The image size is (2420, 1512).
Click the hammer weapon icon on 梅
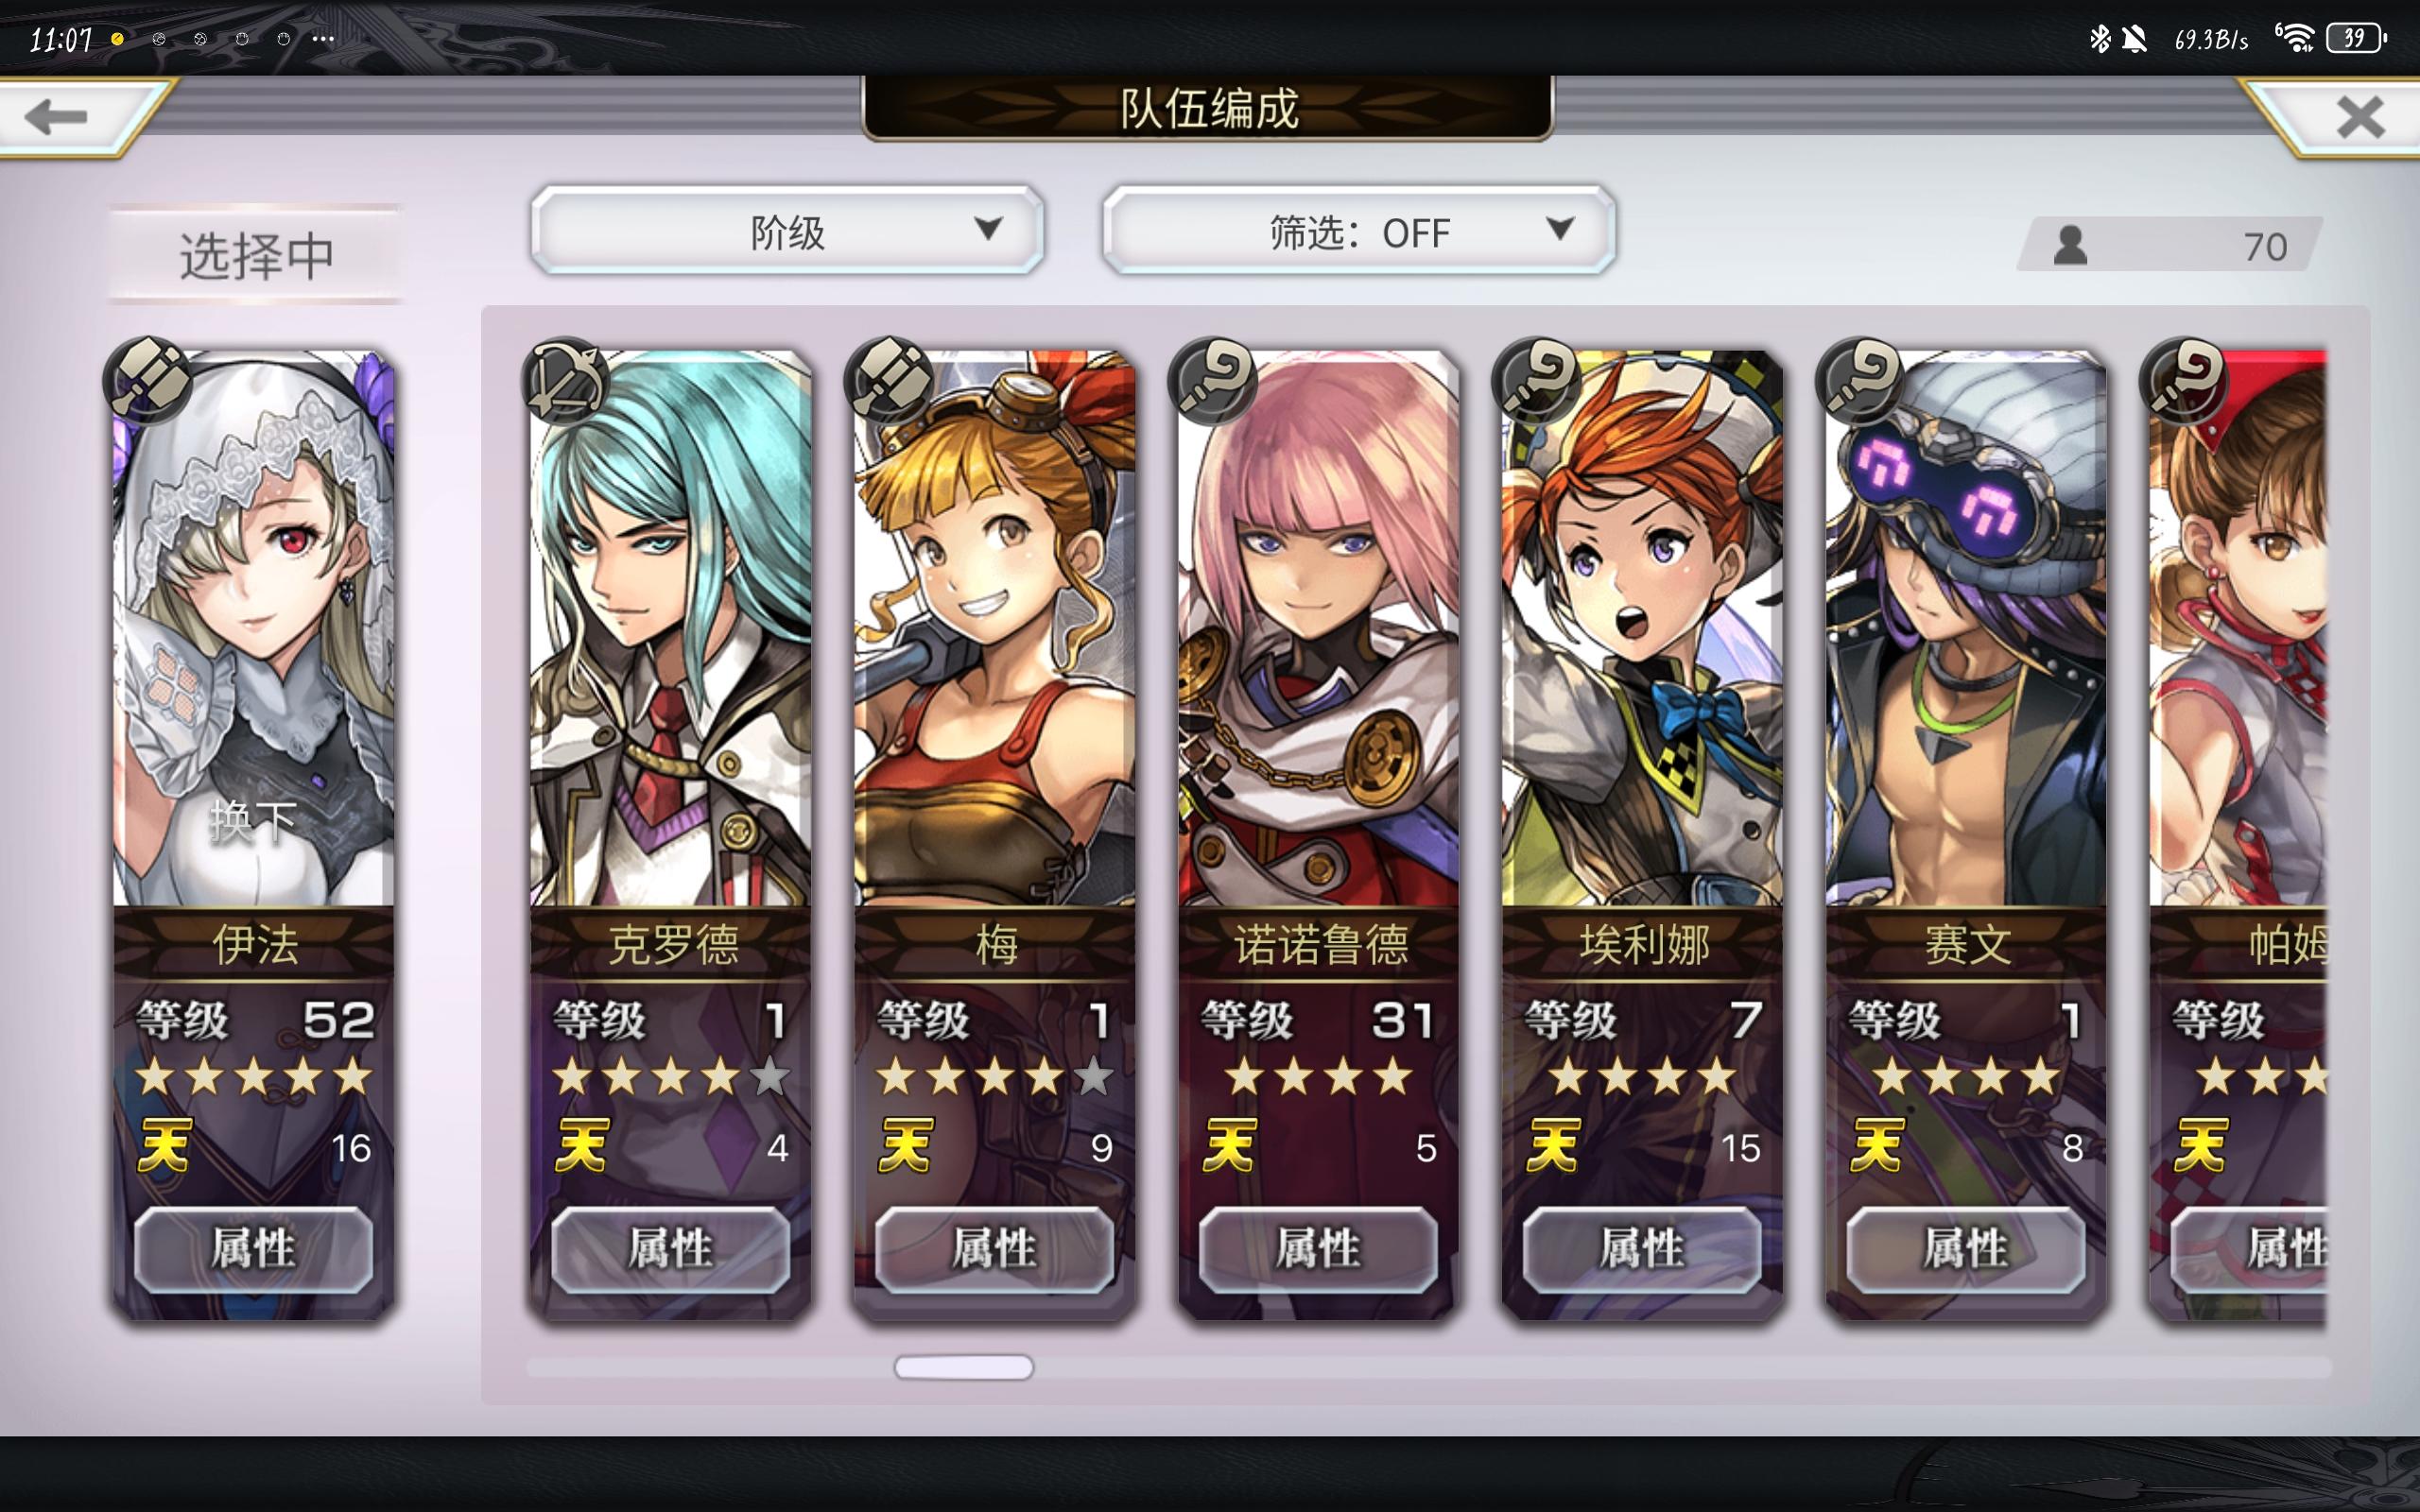[889, 381]
